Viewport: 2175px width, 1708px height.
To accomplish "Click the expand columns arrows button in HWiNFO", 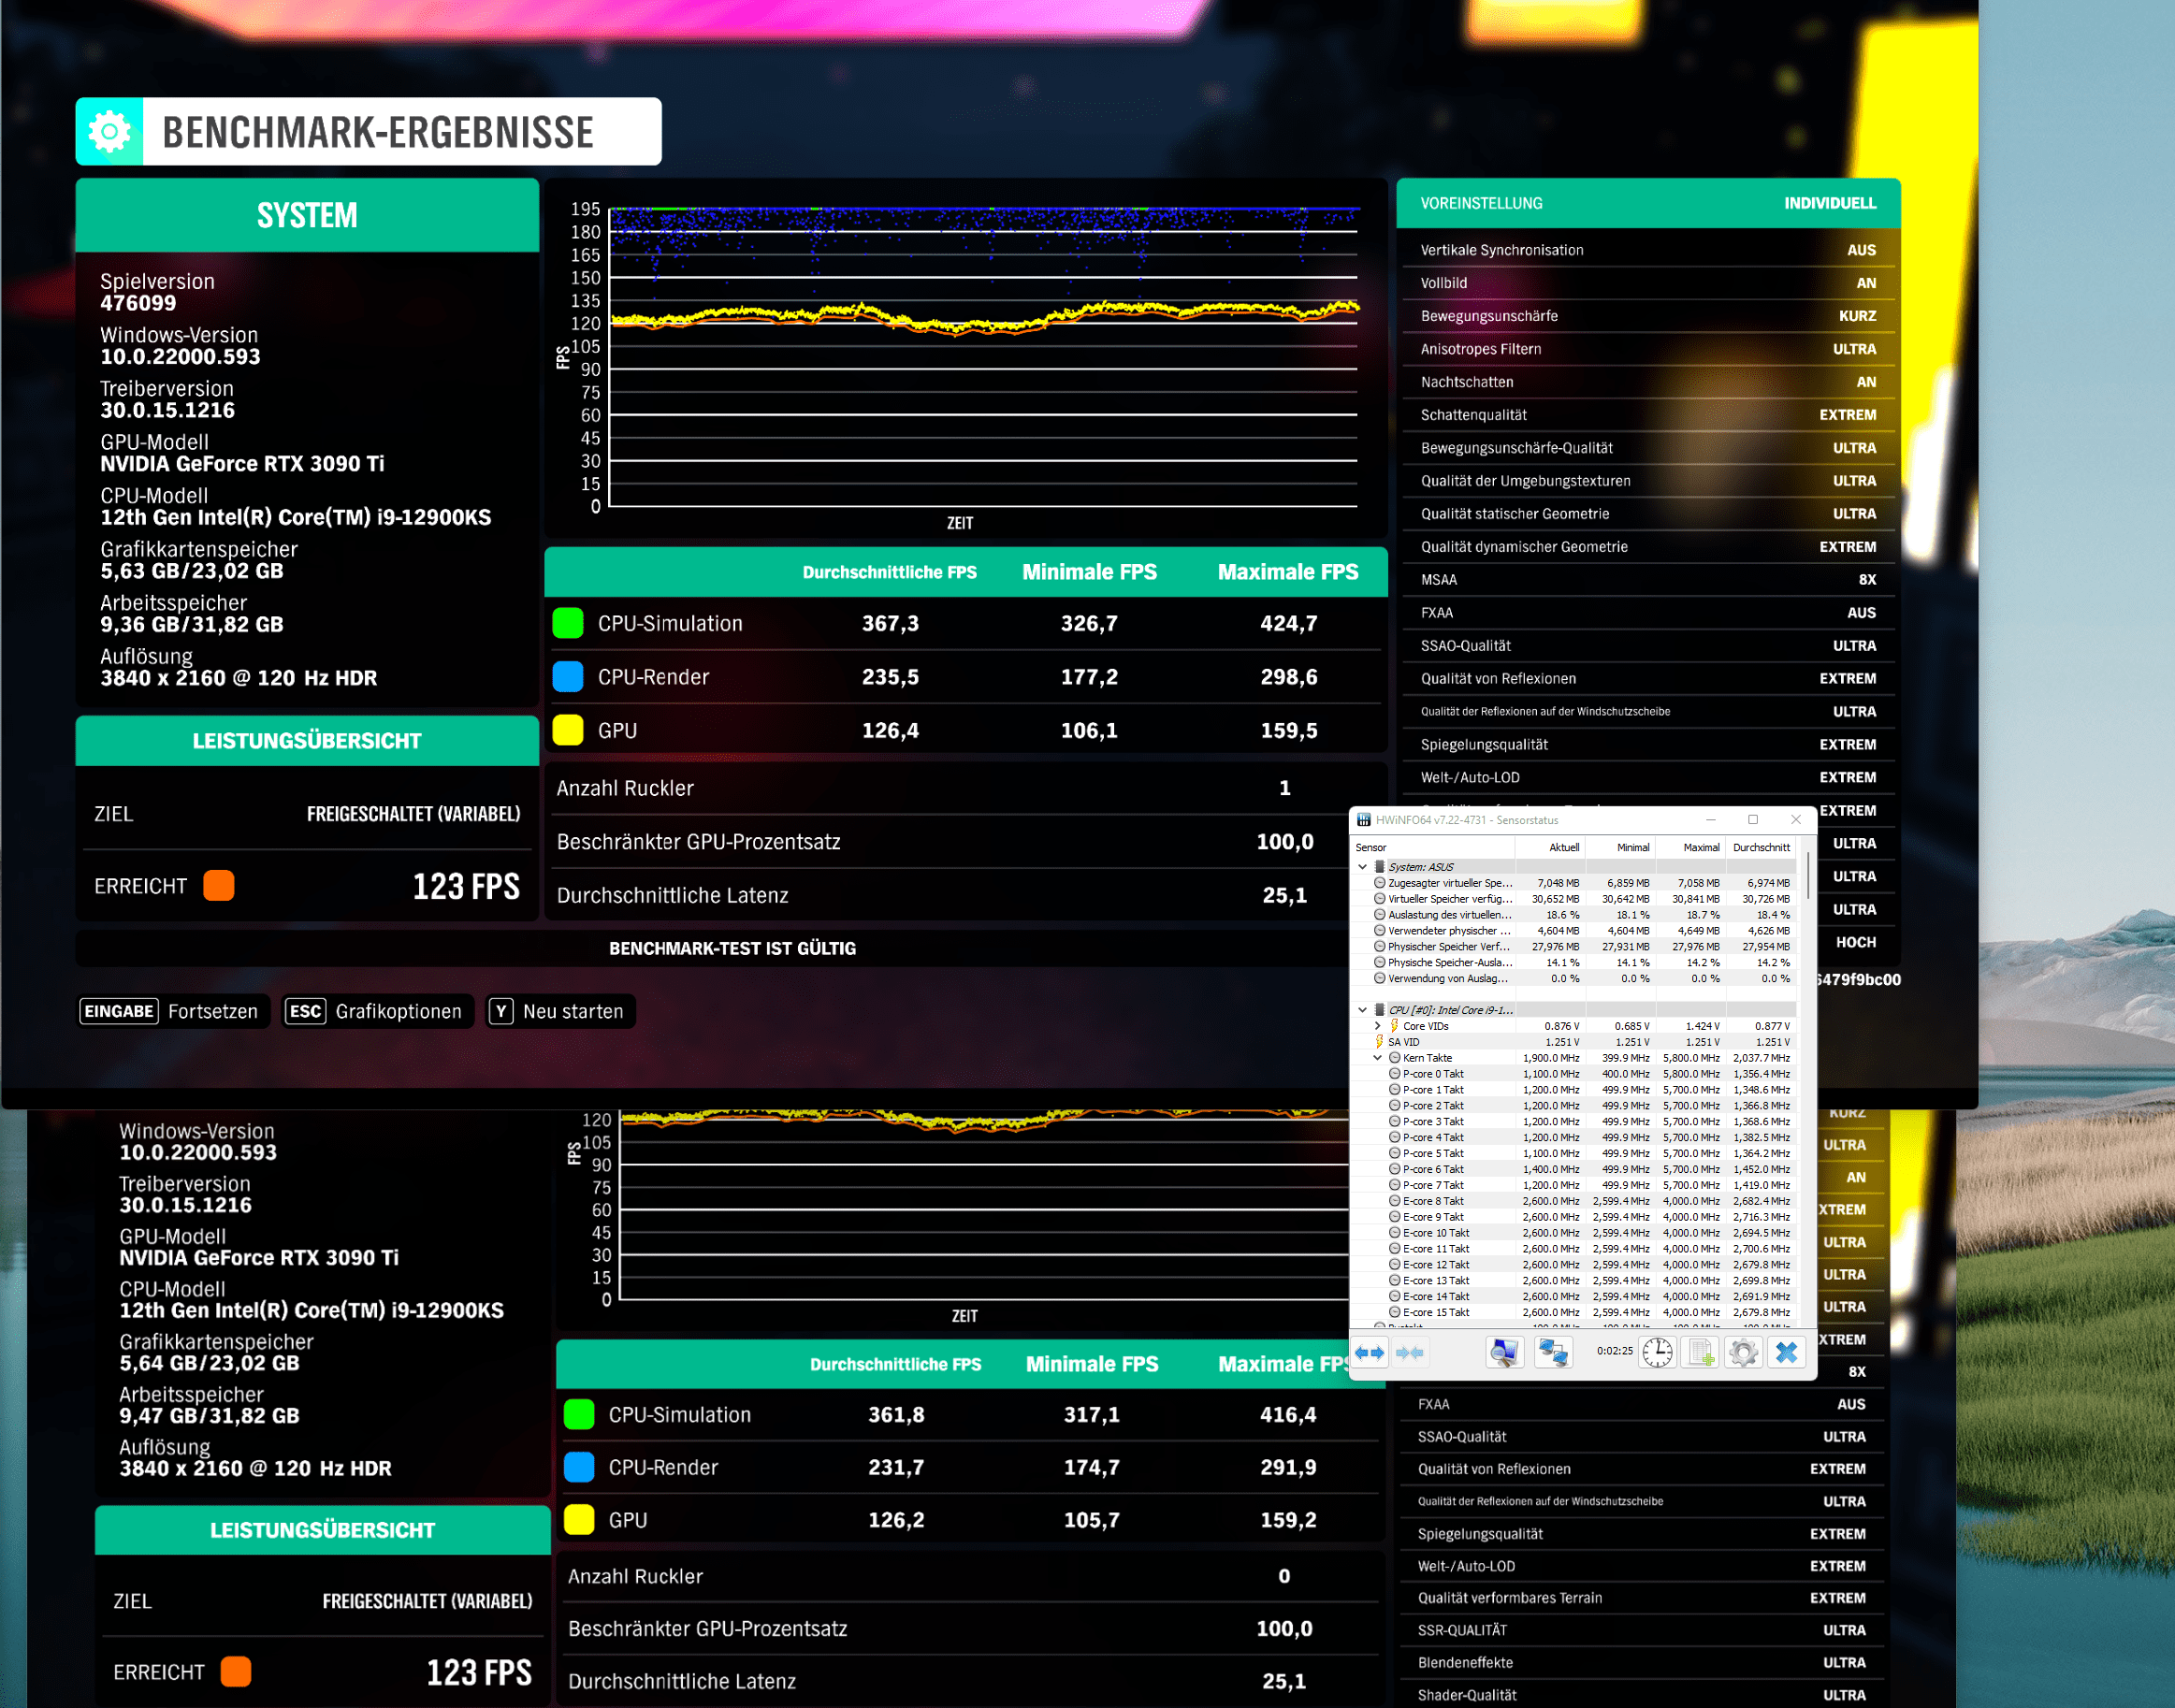I will click(1369, 1353).
